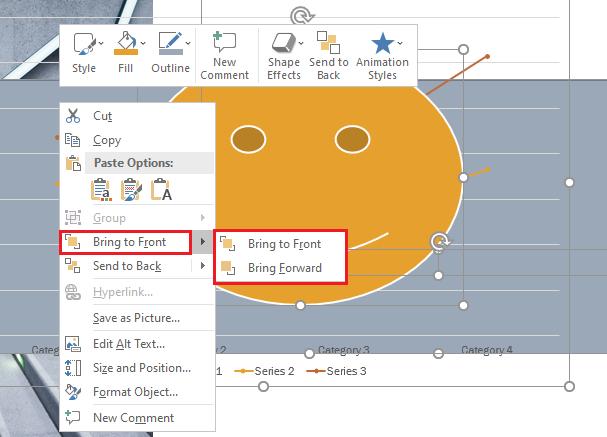This screenshot has height=437, width=607.
Task: Click the Bring to Front context menu icon
Action: (x=73, y=242)
